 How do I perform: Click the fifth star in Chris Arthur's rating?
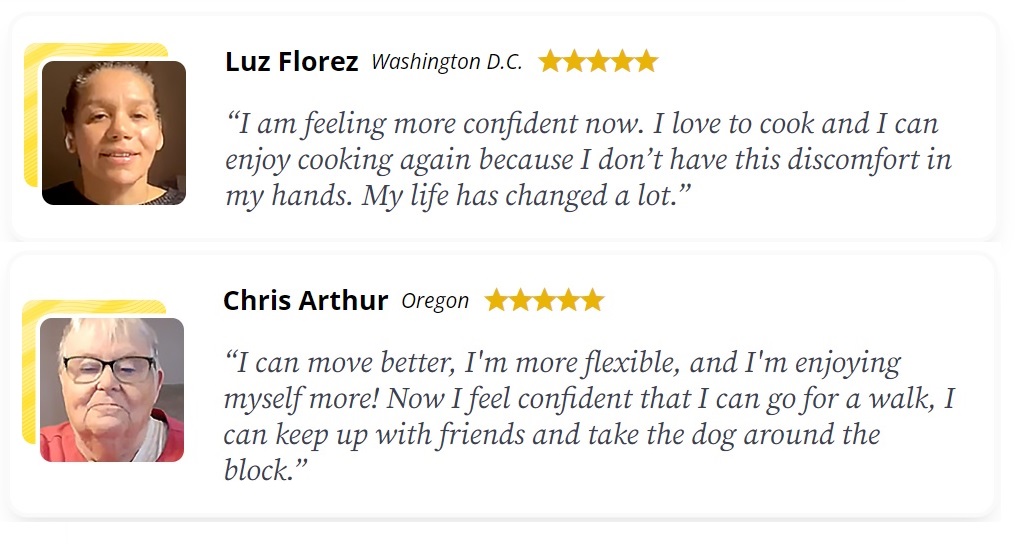pos(592,300)
